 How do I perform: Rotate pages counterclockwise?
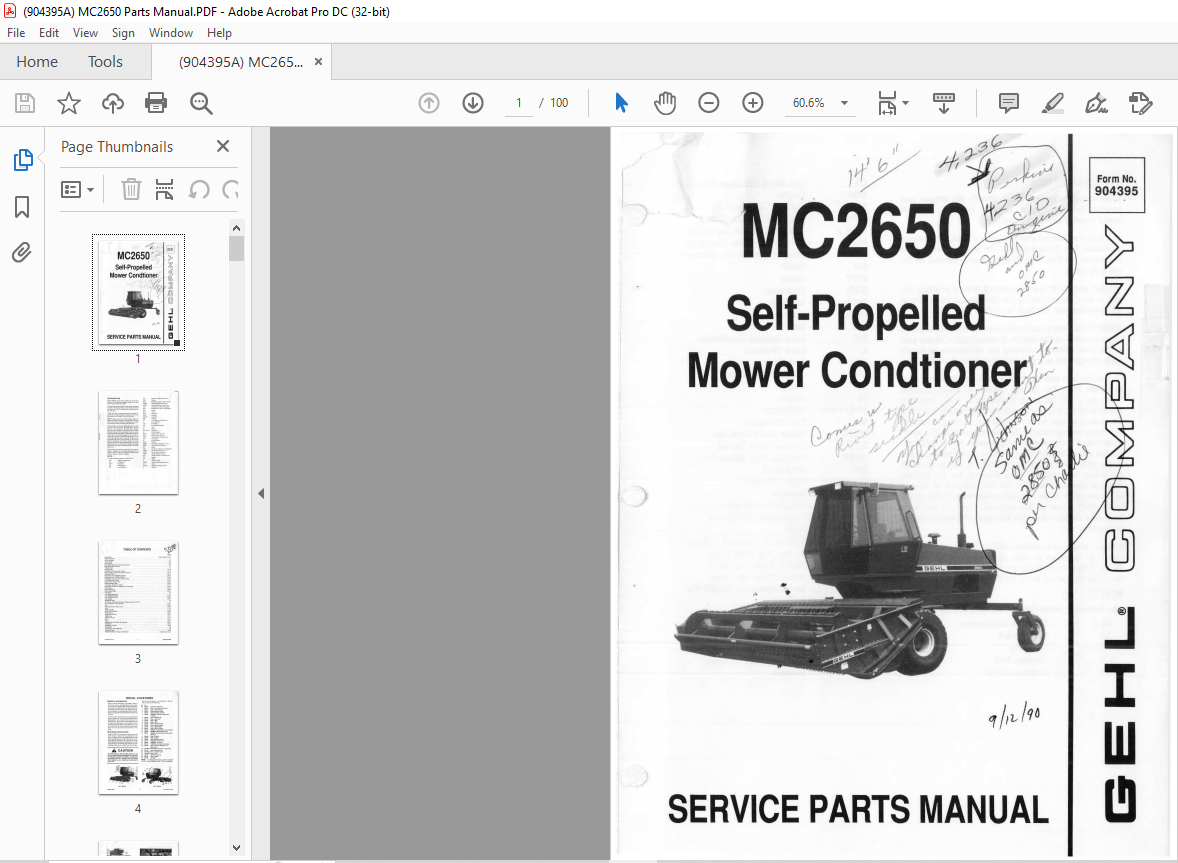tap(199, 189)
